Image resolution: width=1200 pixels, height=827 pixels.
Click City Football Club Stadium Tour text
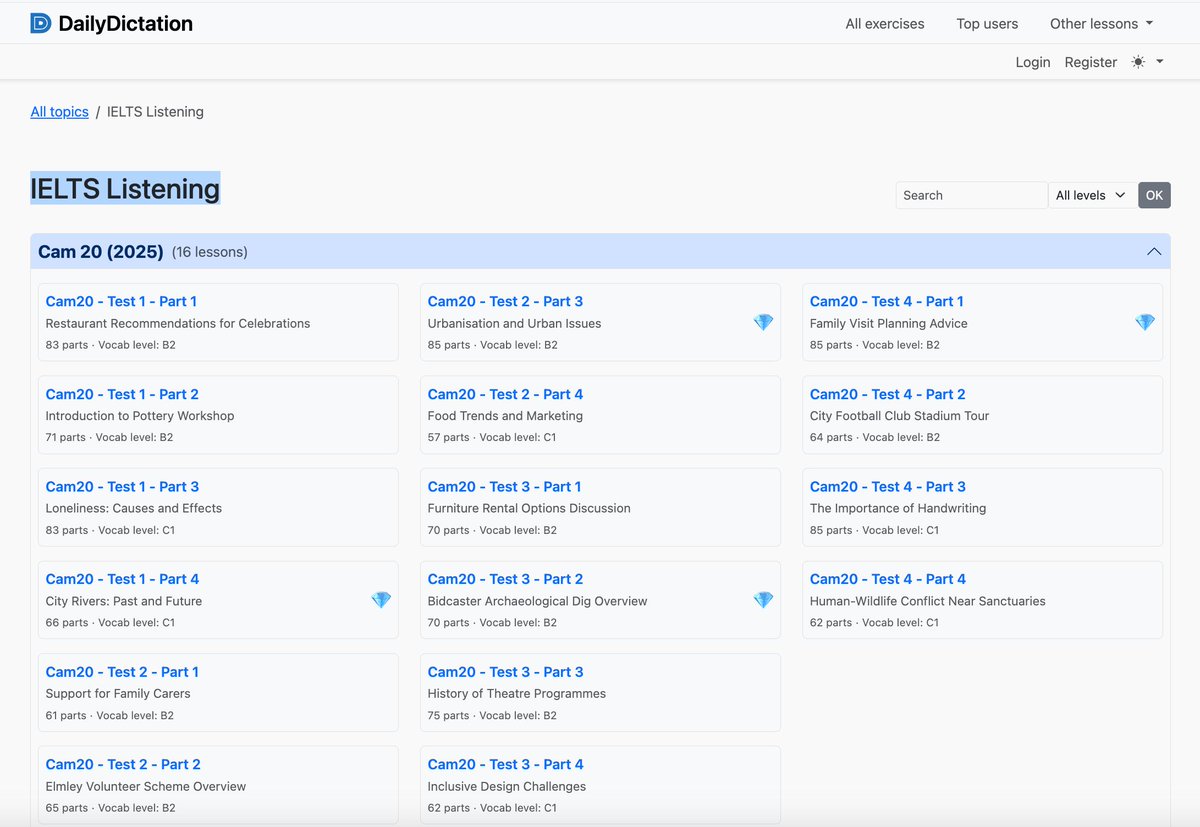pos(899,416)
